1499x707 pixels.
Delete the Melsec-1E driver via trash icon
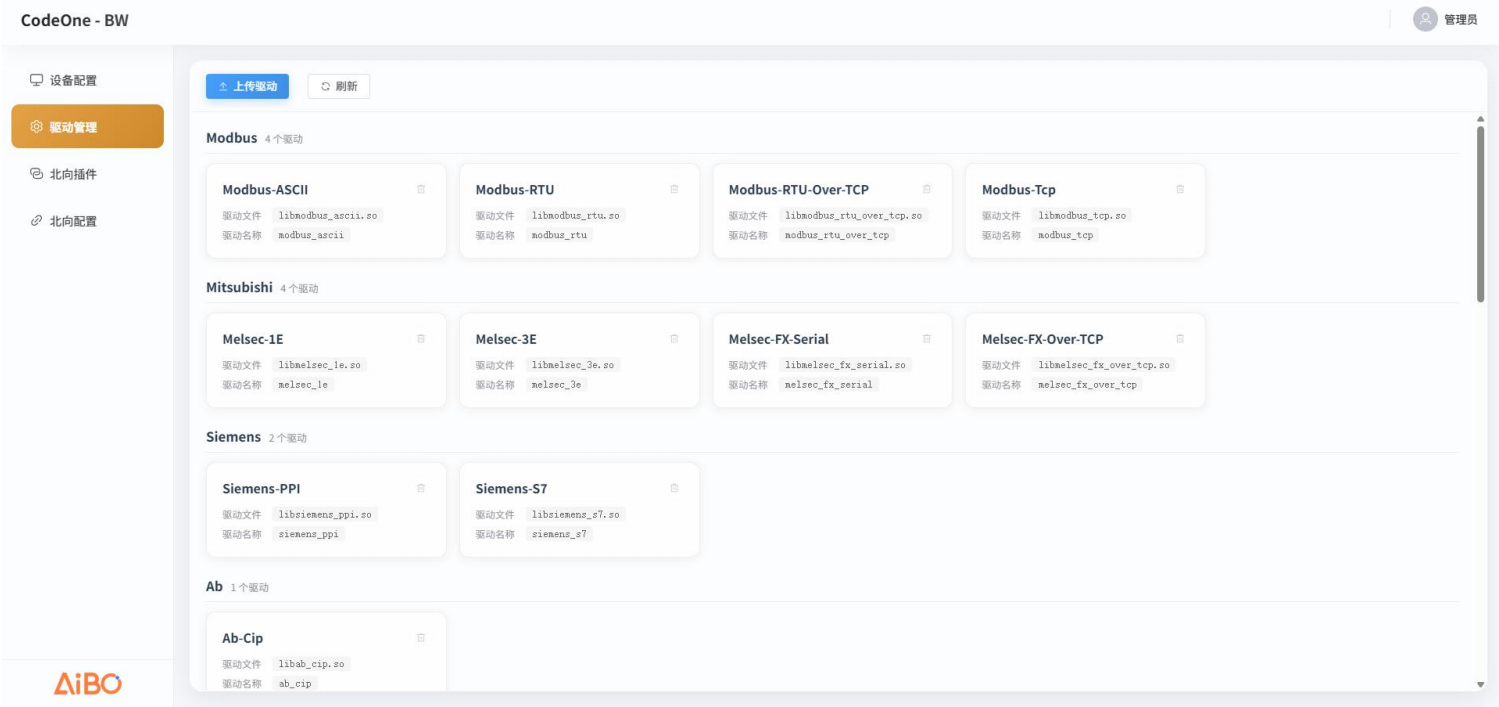pos(421,339)
